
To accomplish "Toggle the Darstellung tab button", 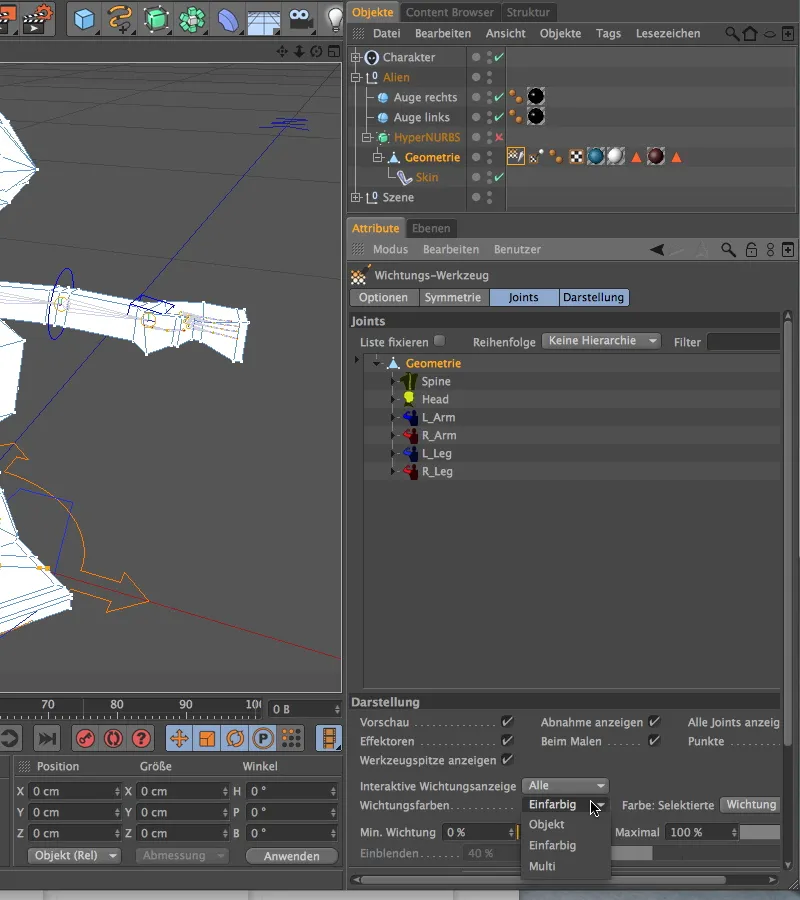I will (x=593, y=297).
